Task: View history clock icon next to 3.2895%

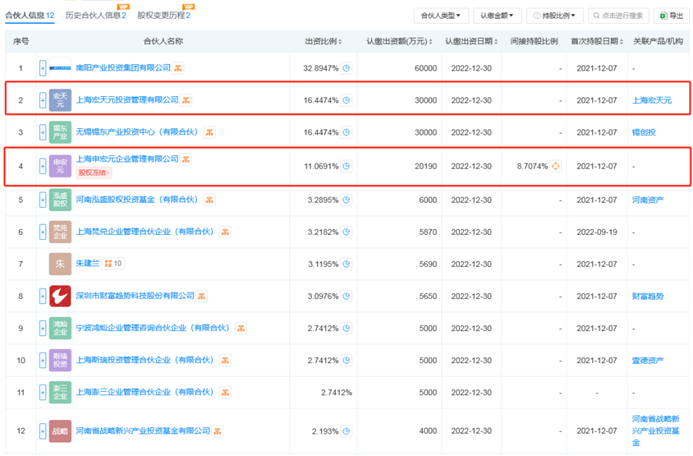Action: click(346, 200)
